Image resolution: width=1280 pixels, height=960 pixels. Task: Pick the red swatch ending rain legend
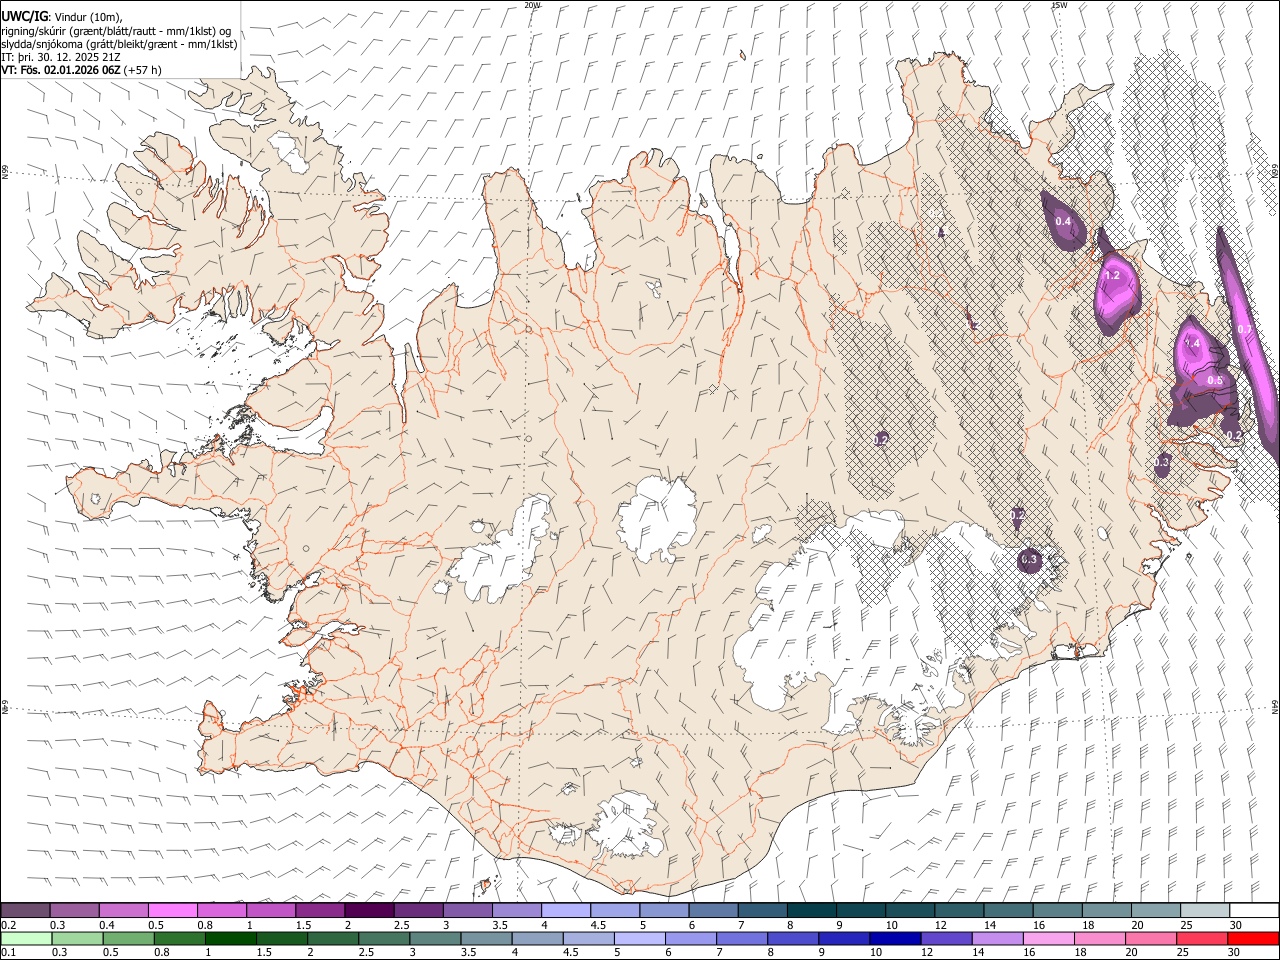1252,939
